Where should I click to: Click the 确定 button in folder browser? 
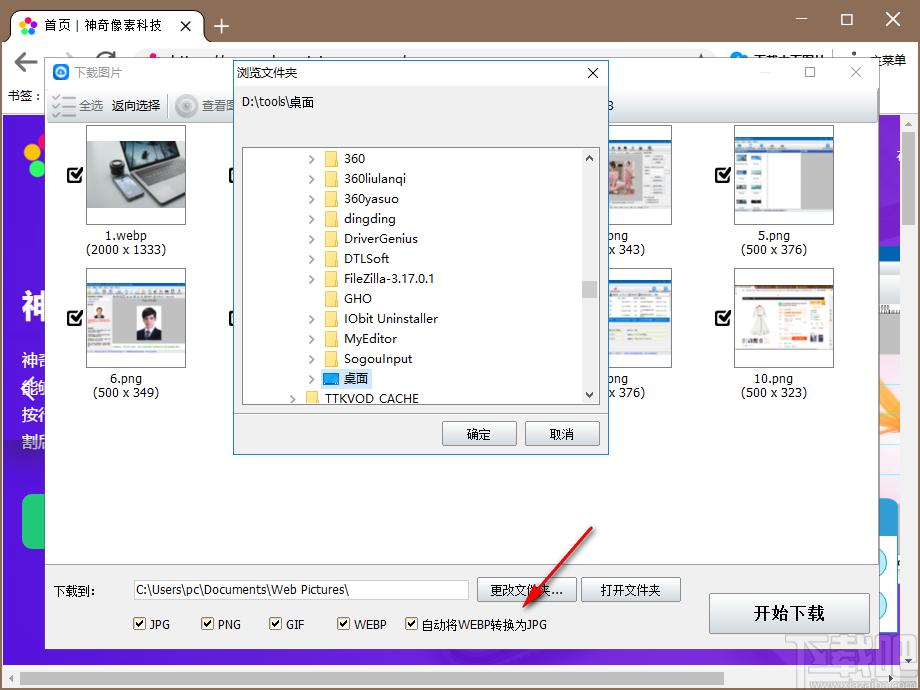pos(479,434)
